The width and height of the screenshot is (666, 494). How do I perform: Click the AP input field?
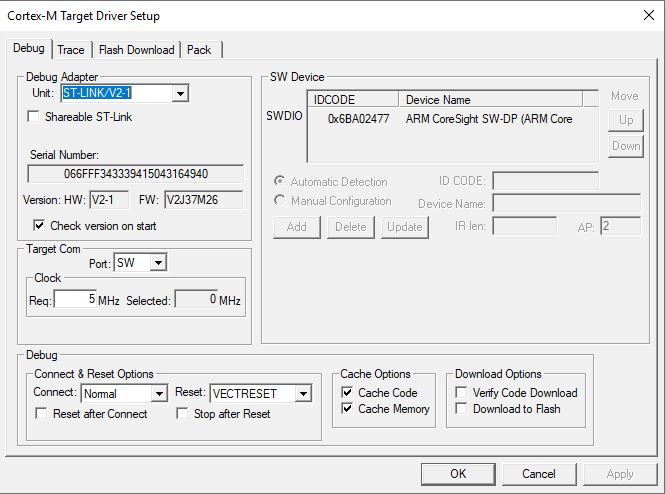click(x=620, y=226)
